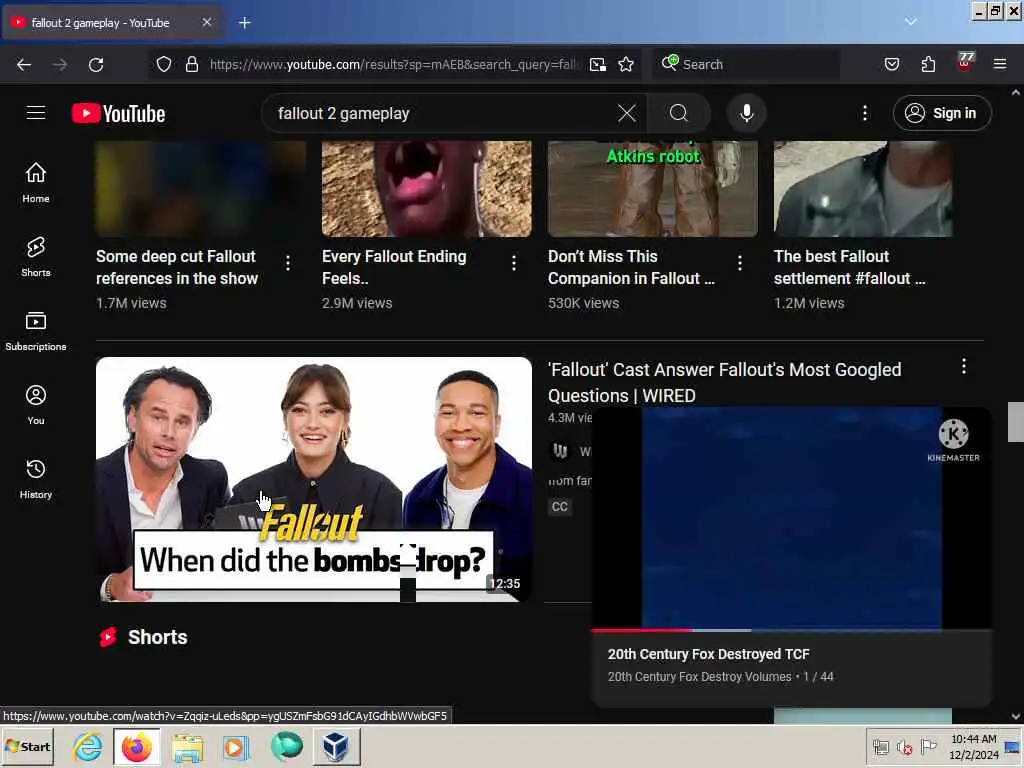Open the YouTube guide hamburger menu
Viewport: 1024px width, 768px height.
pyautogui.click(x=36, y=113)
